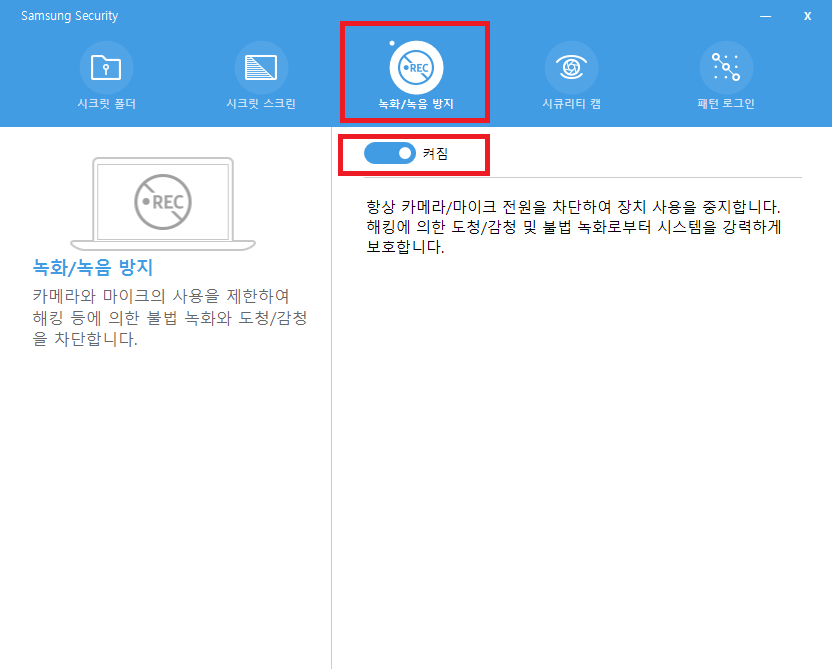
Task: Switch to the 시크릿 폴더 tab label
Action: [x=106, y=103]
